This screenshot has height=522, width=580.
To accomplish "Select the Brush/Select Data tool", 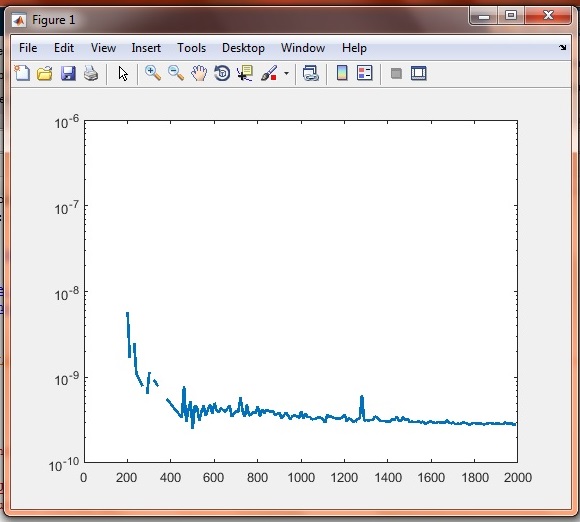I will (269, 73).
